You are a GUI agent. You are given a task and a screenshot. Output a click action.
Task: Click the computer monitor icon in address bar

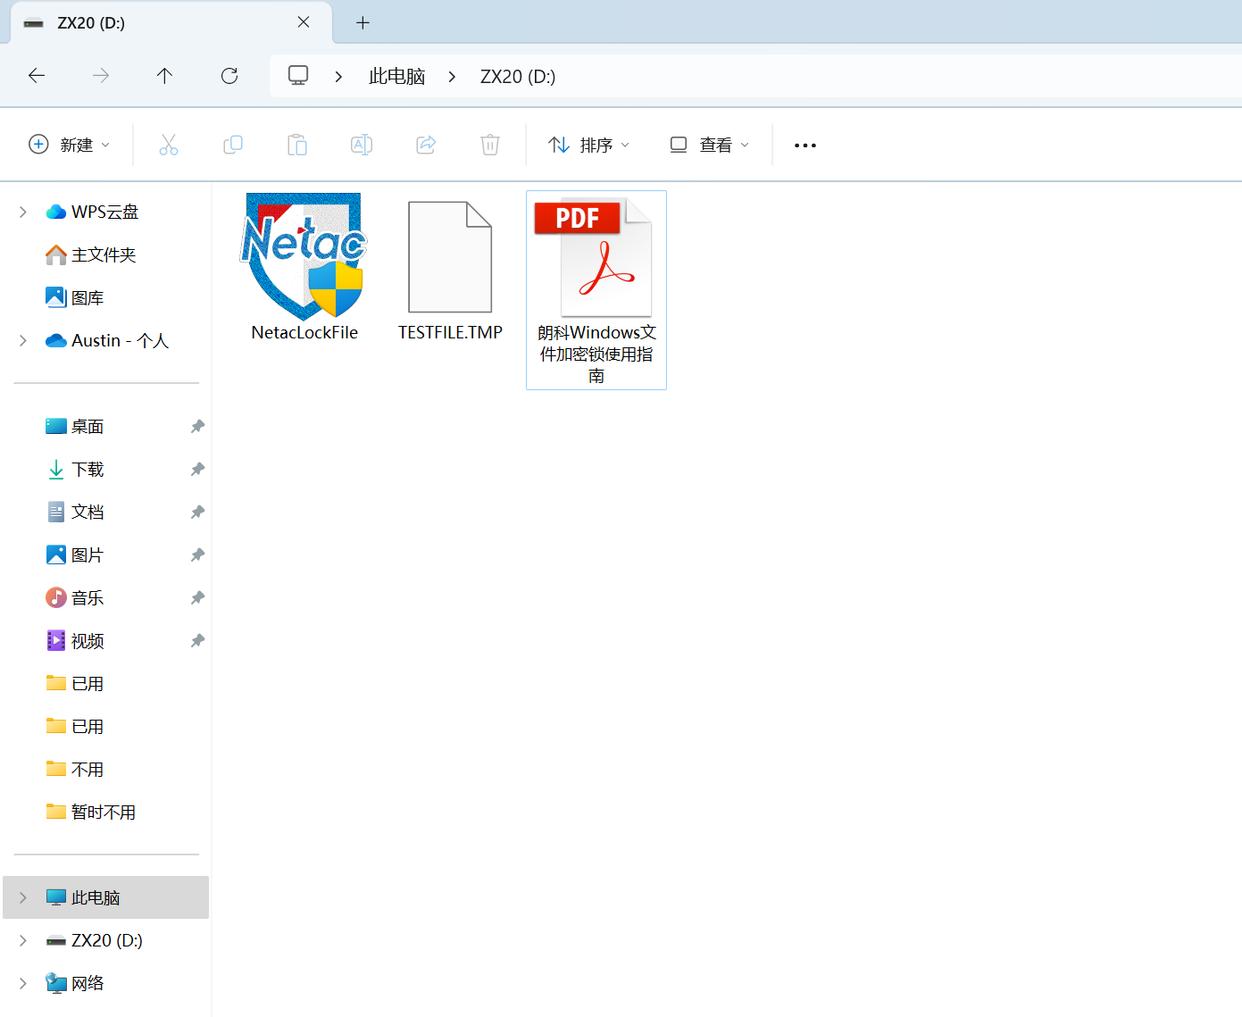pos(298,76)
